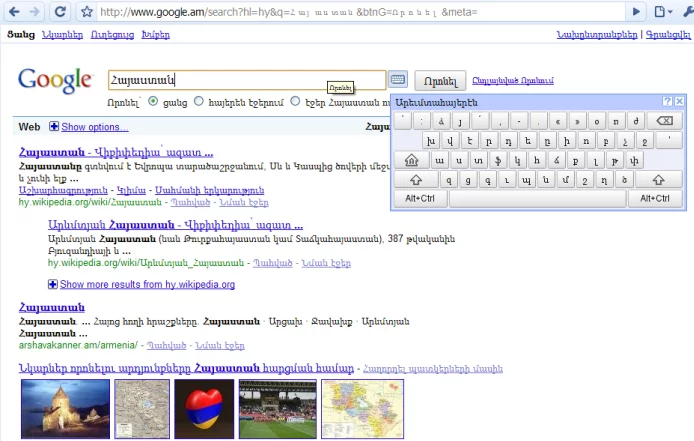Tap the փ key on virtual keyboard
Viewport: 694px width, 441px height.
pyautogui.click(x=634, y=160)
